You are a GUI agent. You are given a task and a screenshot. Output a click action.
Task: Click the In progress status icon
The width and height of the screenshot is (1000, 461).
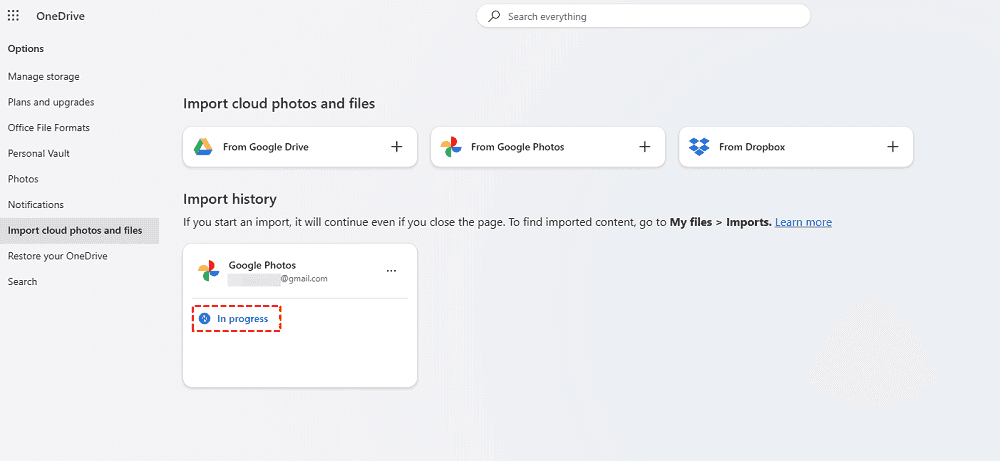pos(204,319)
